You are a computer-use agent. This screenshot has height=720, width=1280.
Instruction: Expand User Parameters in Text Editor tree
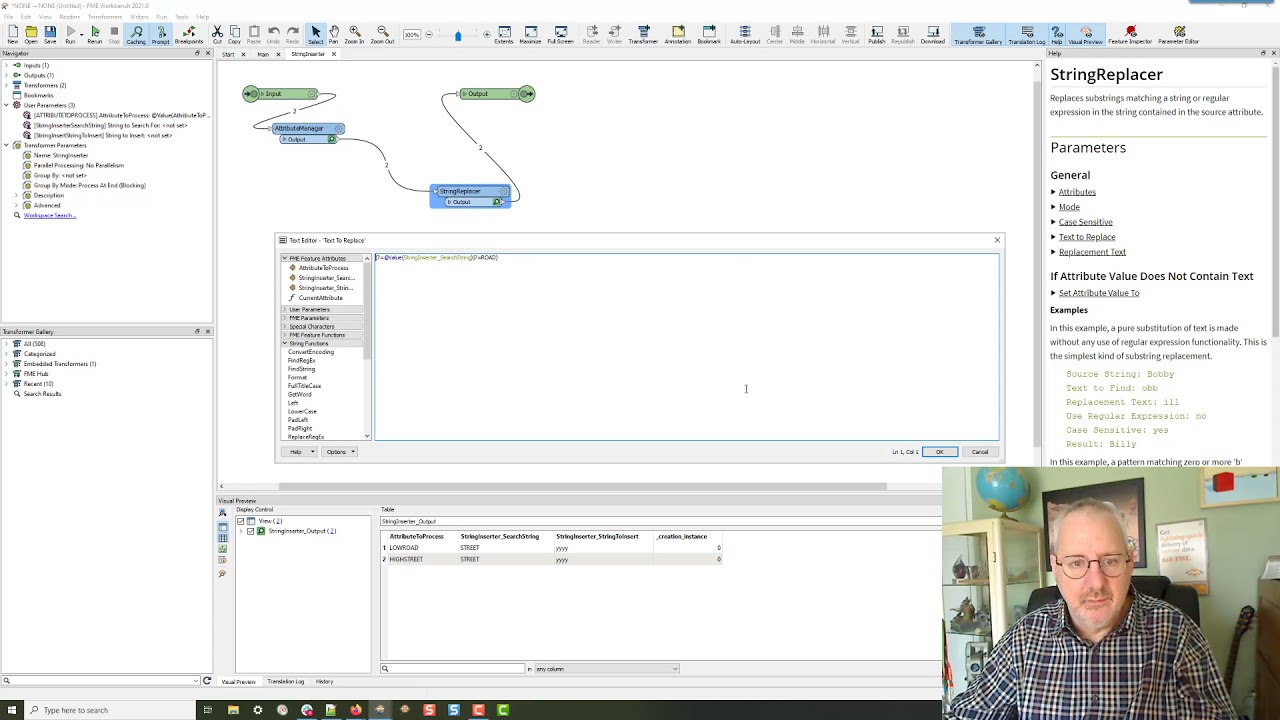coord(285,309)
